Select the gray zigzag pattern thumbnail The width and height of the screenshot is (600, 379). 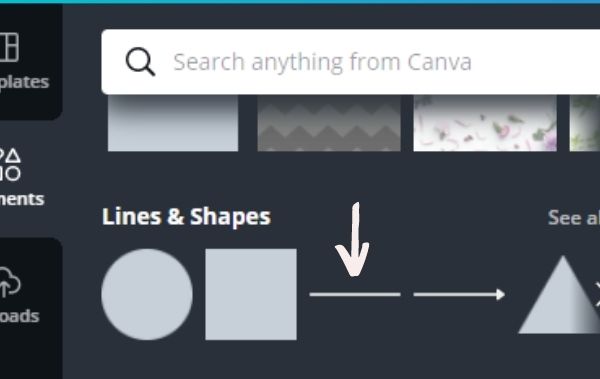329,123
